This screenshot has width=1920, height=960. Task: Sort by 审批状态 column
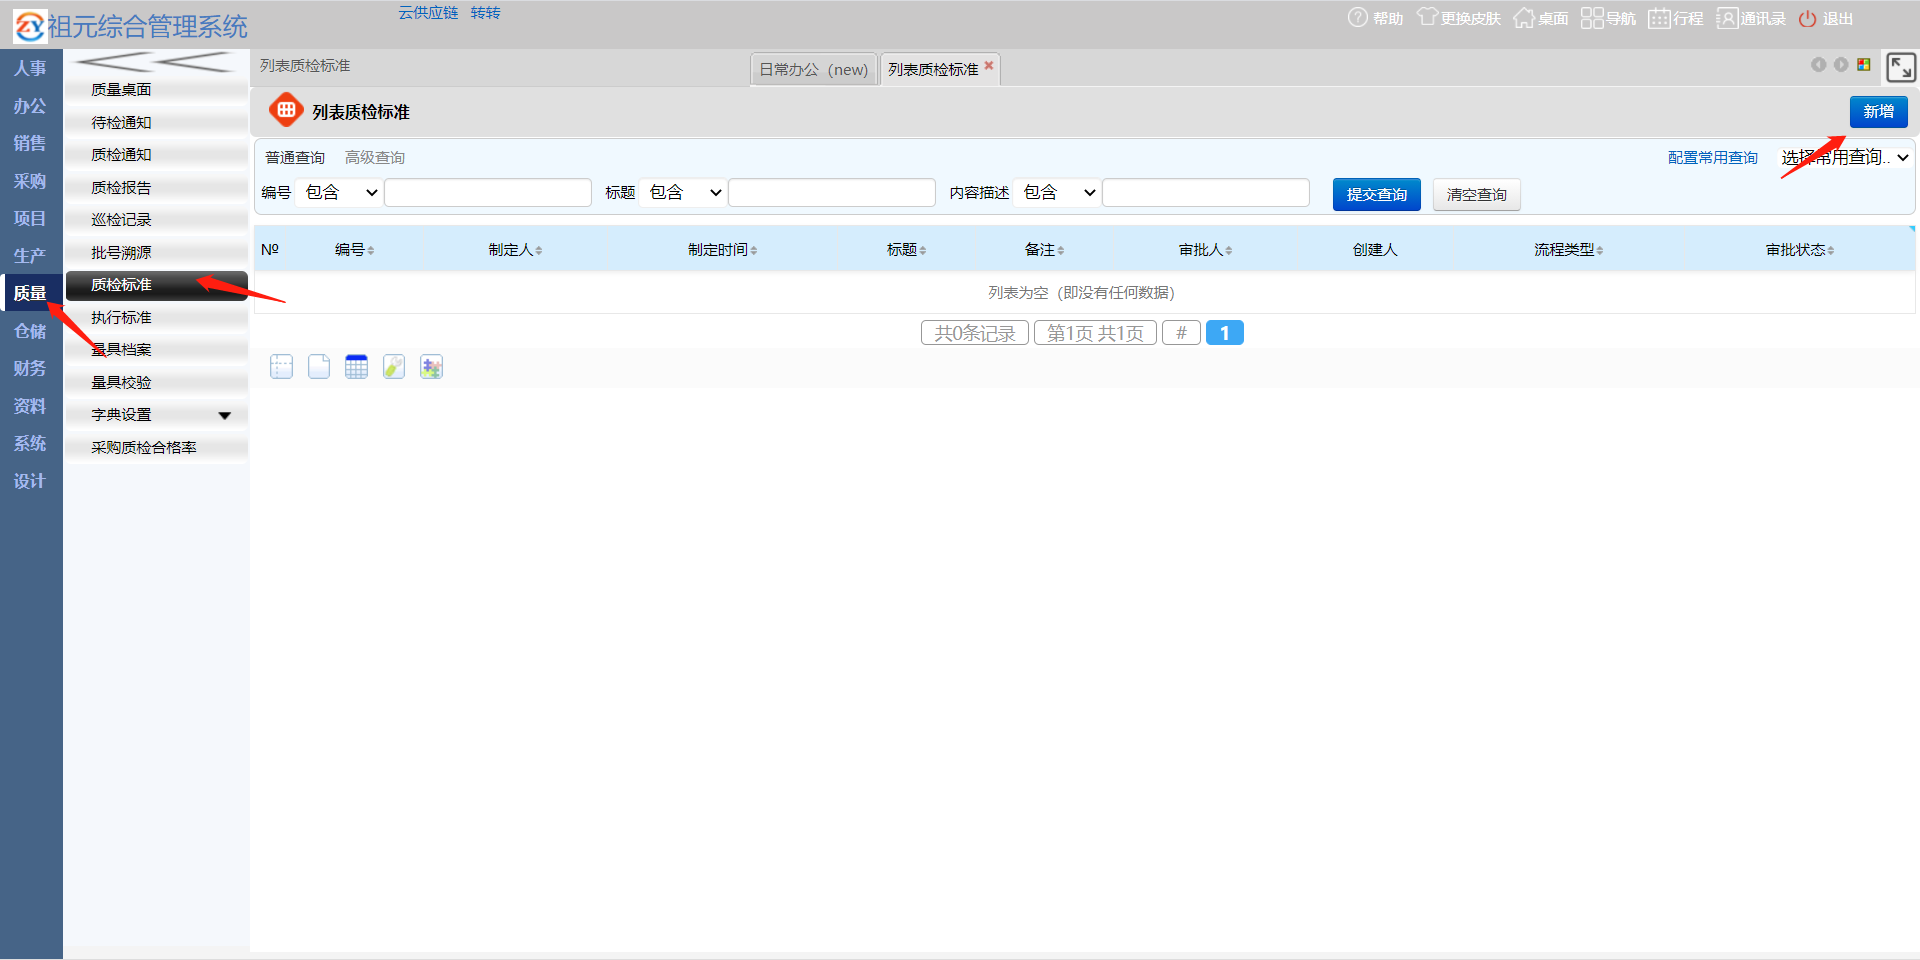[1800, 250]
